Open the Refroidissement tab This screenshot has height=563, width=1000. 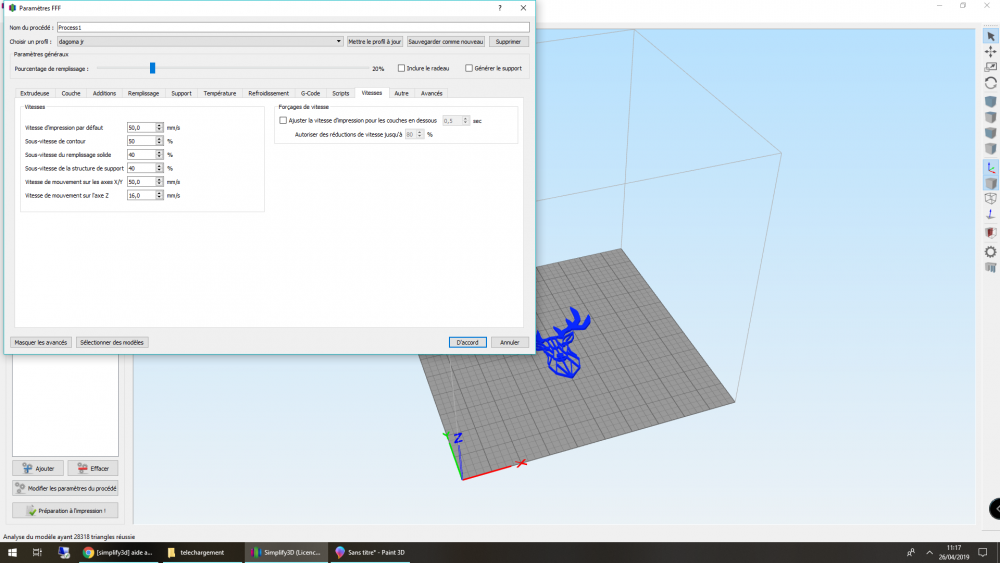[268, 93]
